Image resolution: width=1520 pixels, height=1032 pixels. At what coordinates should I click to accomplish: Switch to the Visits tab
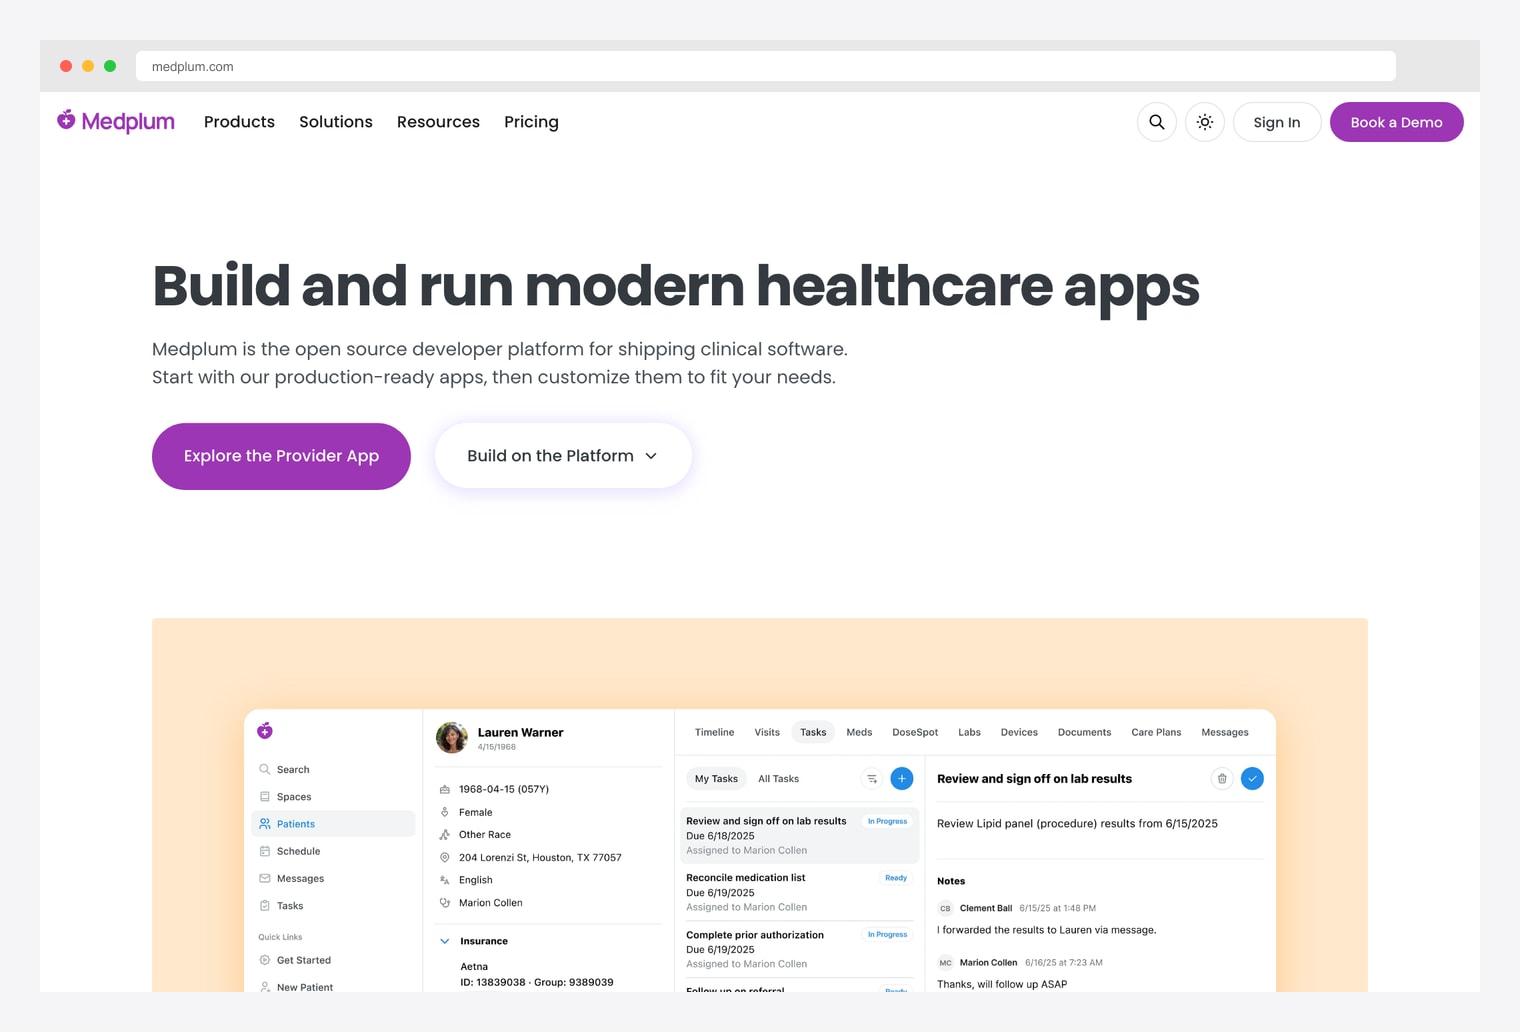767,732
